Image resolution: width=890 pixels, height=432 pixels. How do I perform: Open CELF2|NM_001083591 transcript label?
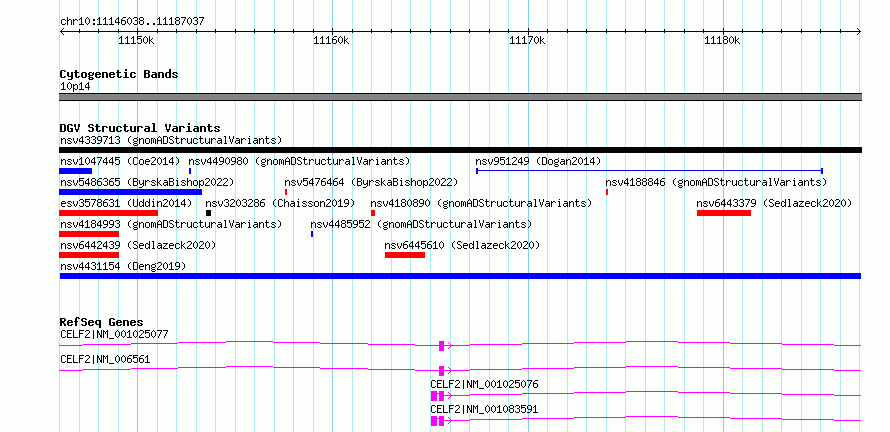(x=484, y=410)
